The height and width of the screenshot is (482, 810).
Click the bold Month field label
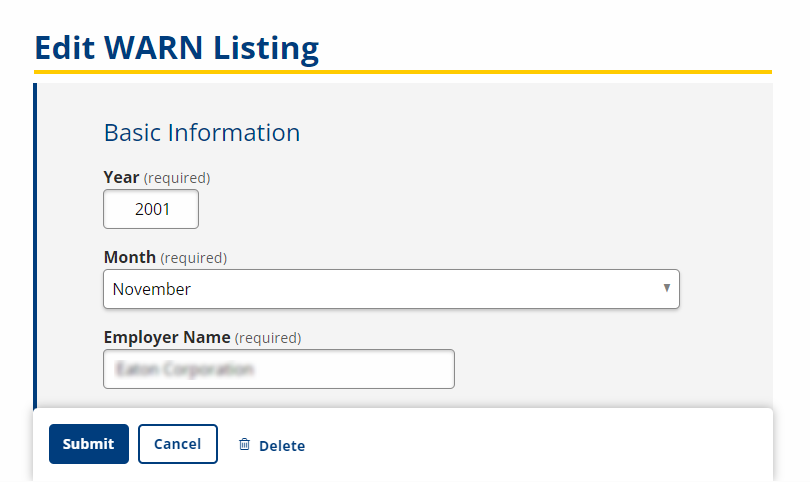click(130, 257)
